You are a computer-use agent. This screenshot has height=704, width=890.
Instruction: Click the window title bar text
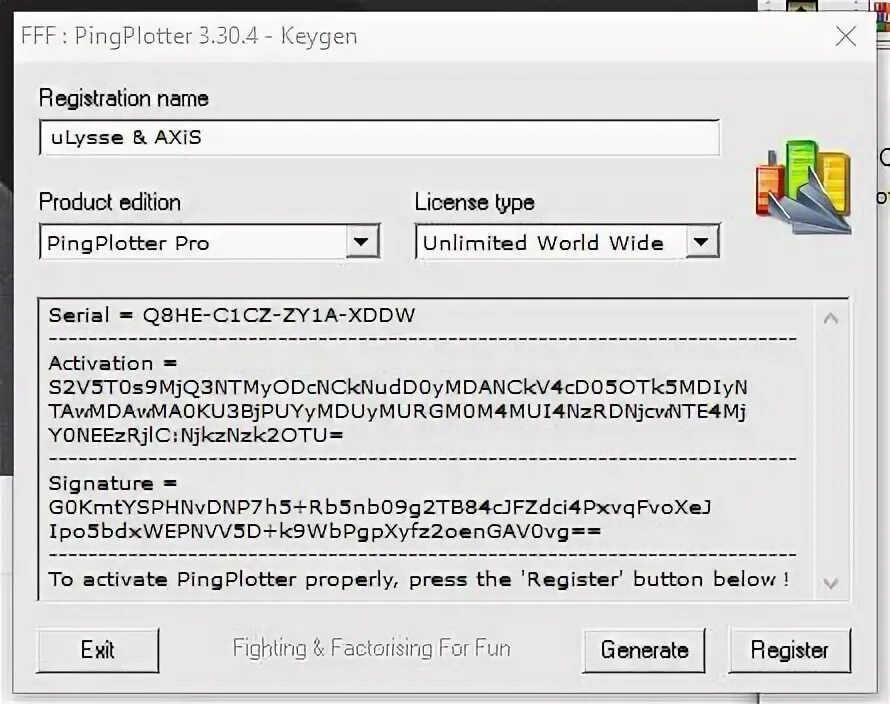click(x=189, y=36)
